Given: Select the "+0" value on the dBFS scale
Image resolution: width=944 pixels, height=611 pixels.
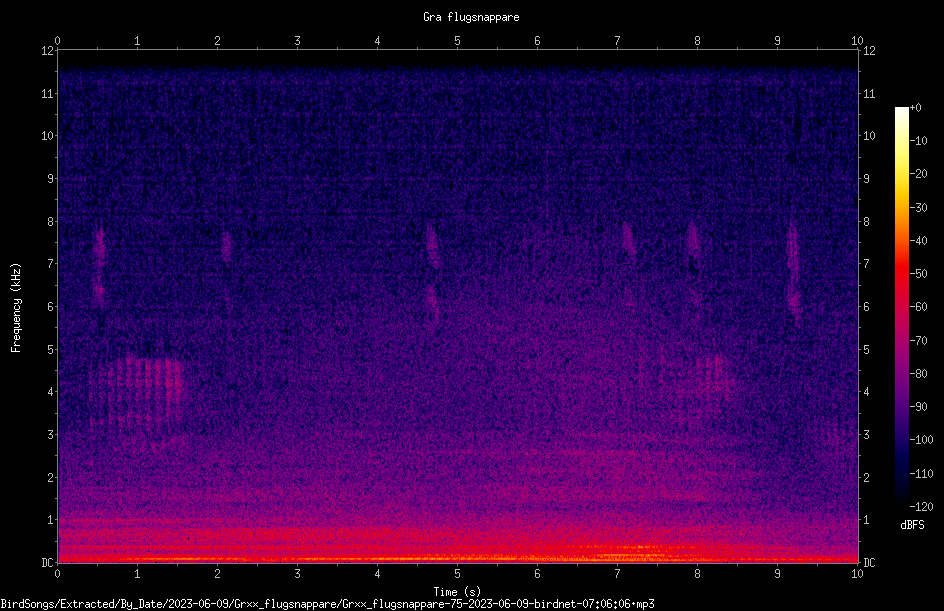Looking at the screenshot, I should click(x=915, y=108).
